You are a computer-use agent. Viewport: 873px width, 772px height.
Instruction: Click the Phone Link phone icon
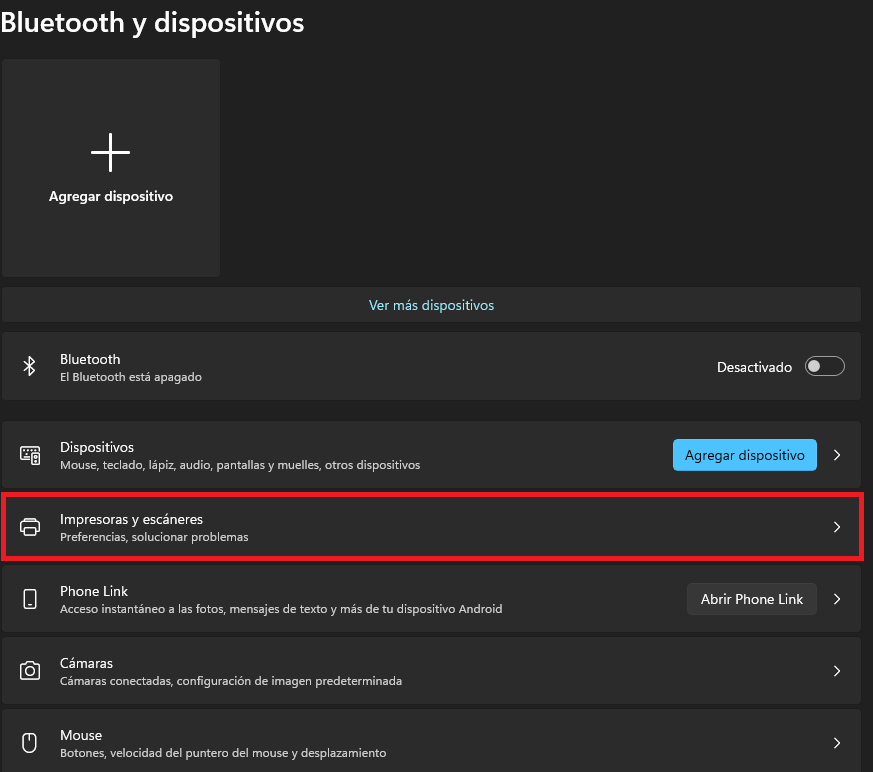(x=30, y=599)
